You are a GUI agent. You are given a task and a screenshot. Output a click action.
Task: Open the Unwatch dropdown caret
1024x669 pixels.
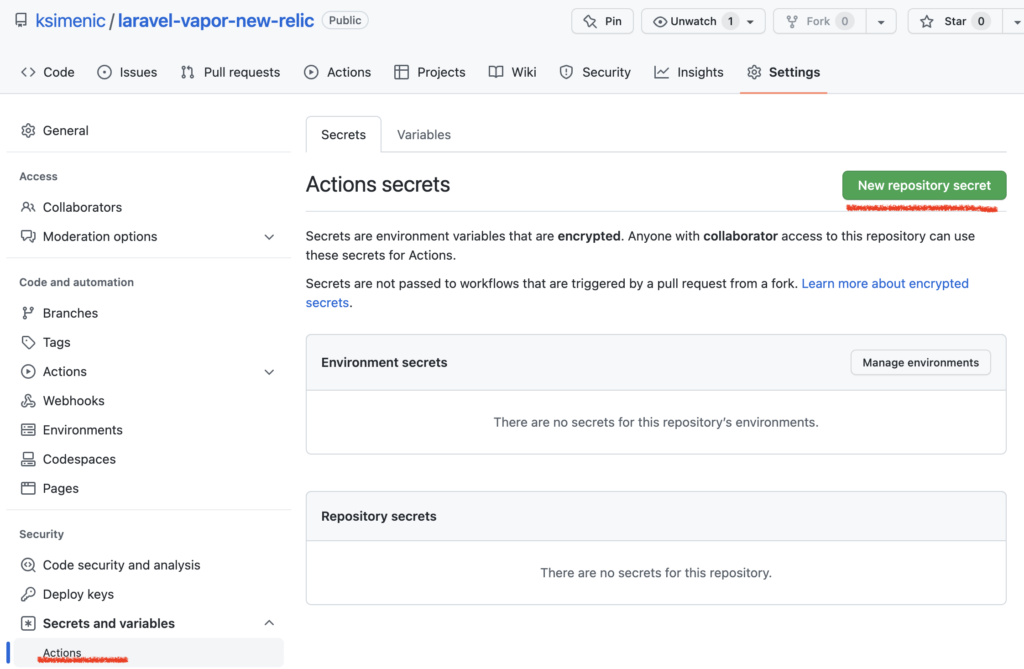tap(751, 22)
